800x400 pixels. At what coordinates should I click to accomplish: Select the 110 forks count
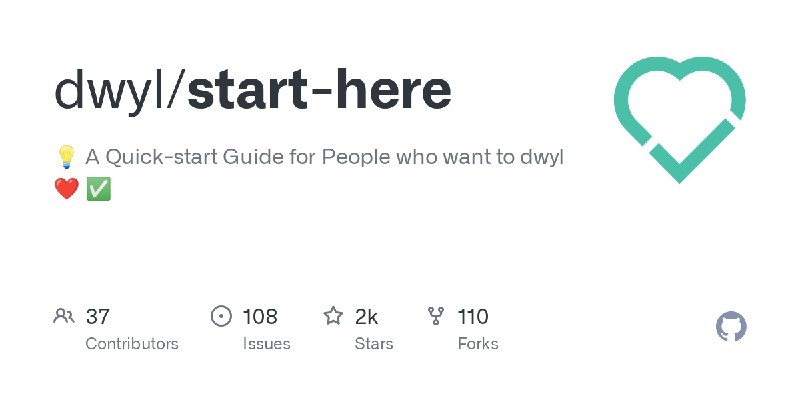click(x=473, y=317)
